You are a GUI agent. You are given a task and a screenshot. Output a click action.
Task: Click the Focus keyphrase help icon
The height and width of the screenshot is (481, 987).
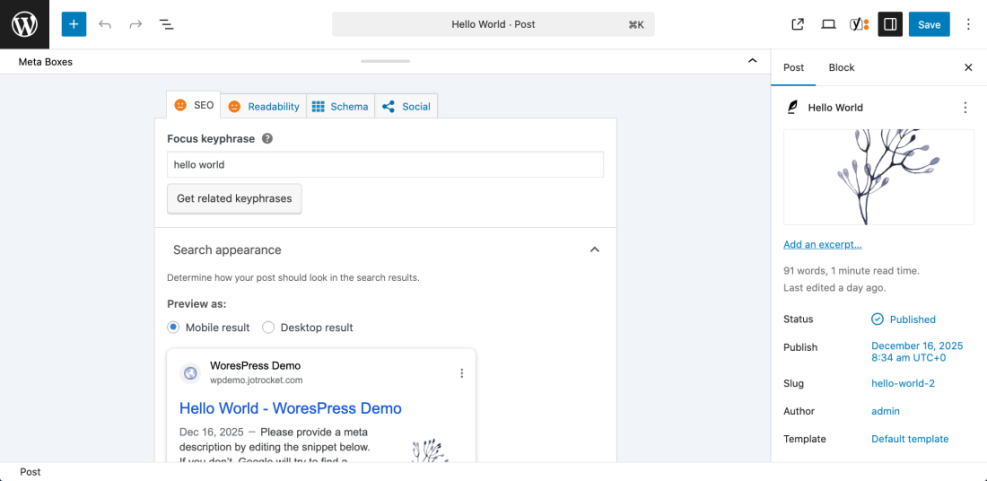tap(267, 139)
